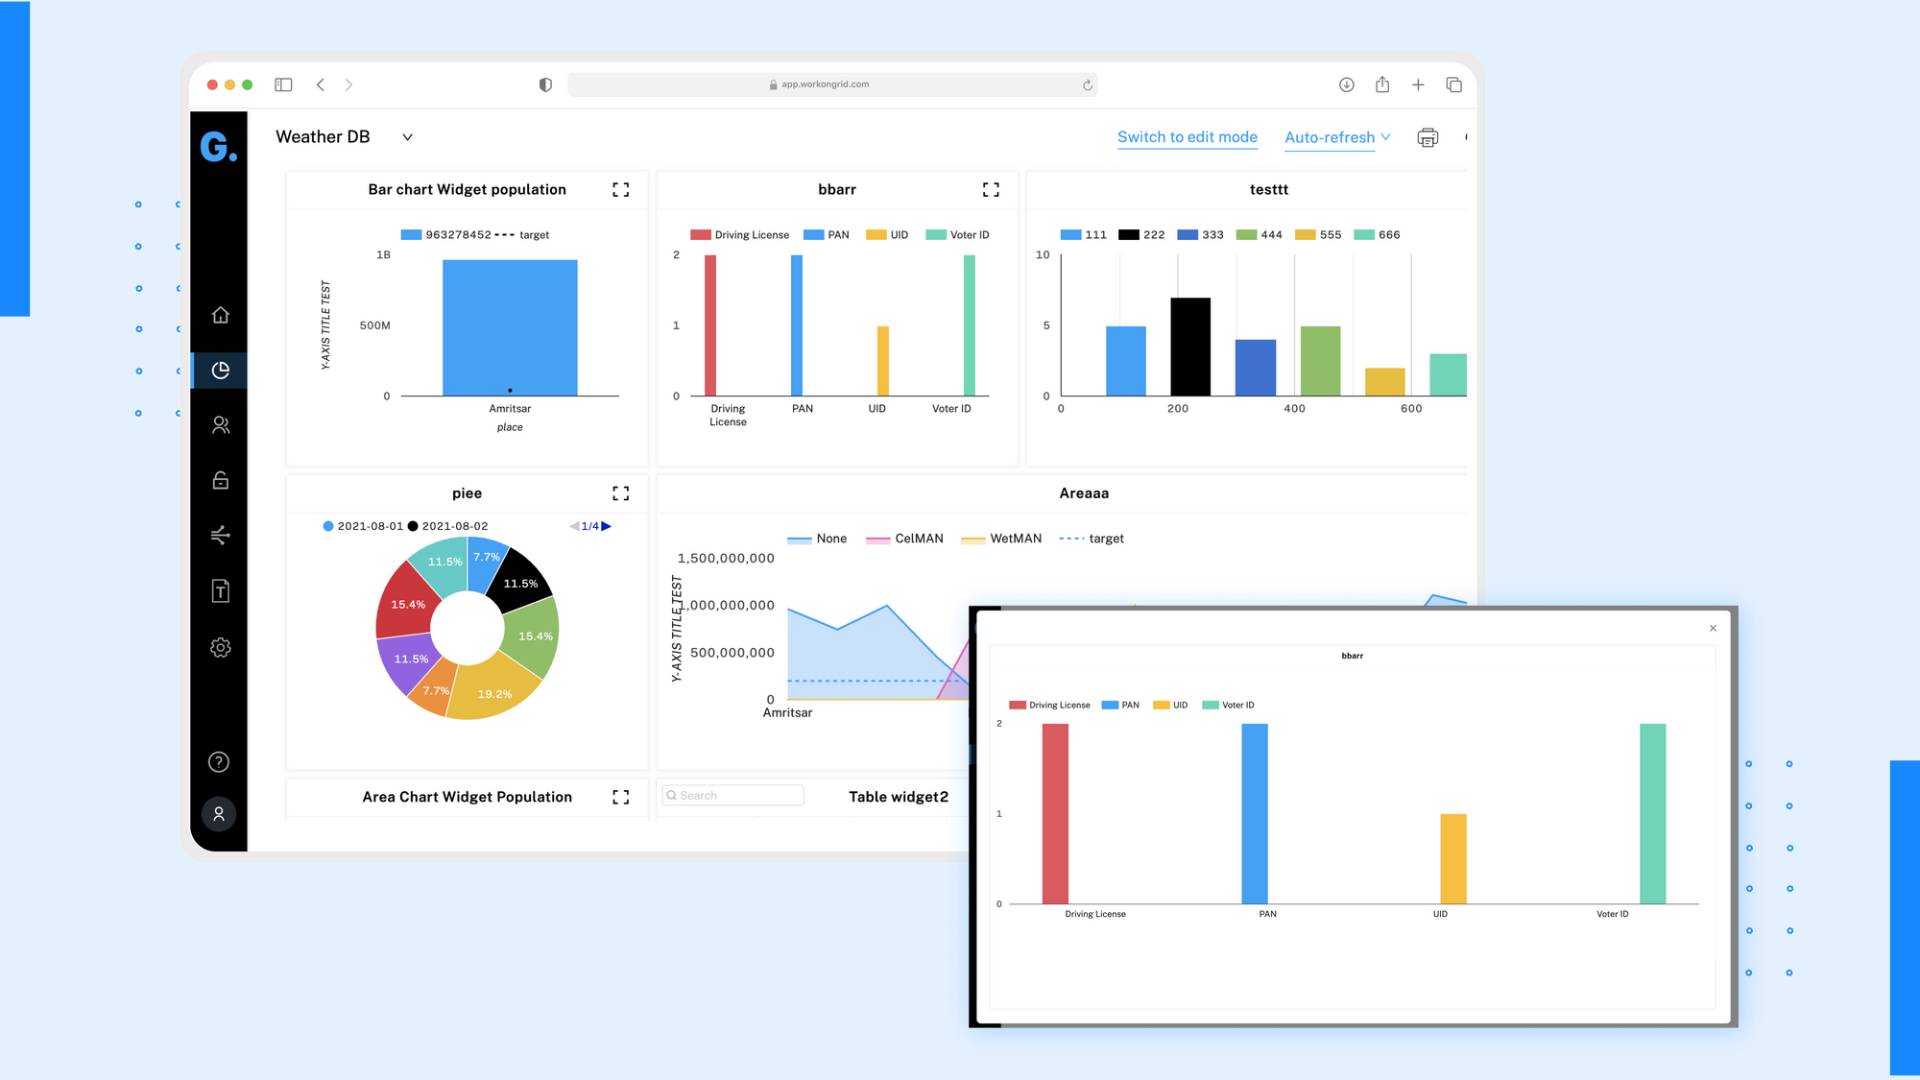Expand the Auto-refresh dropdown

(x=1337, y=137)
